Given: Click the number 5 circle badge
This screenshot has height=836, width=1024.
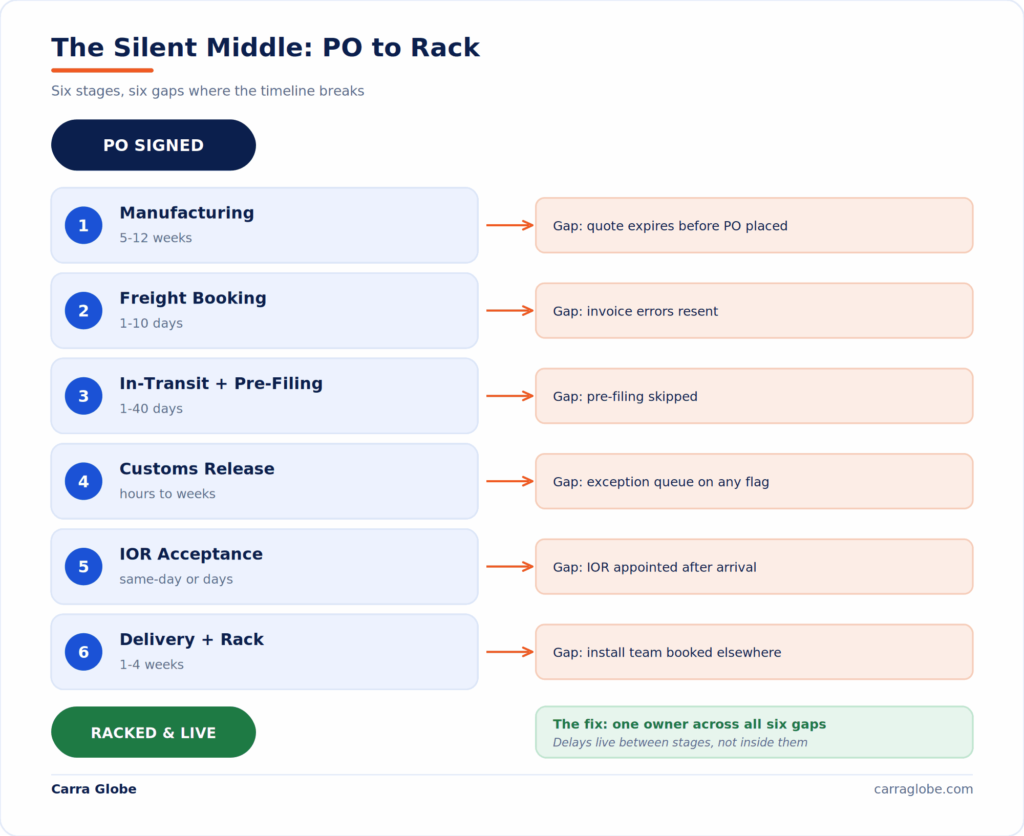Looking at the screenshot, I should (84, 566).
